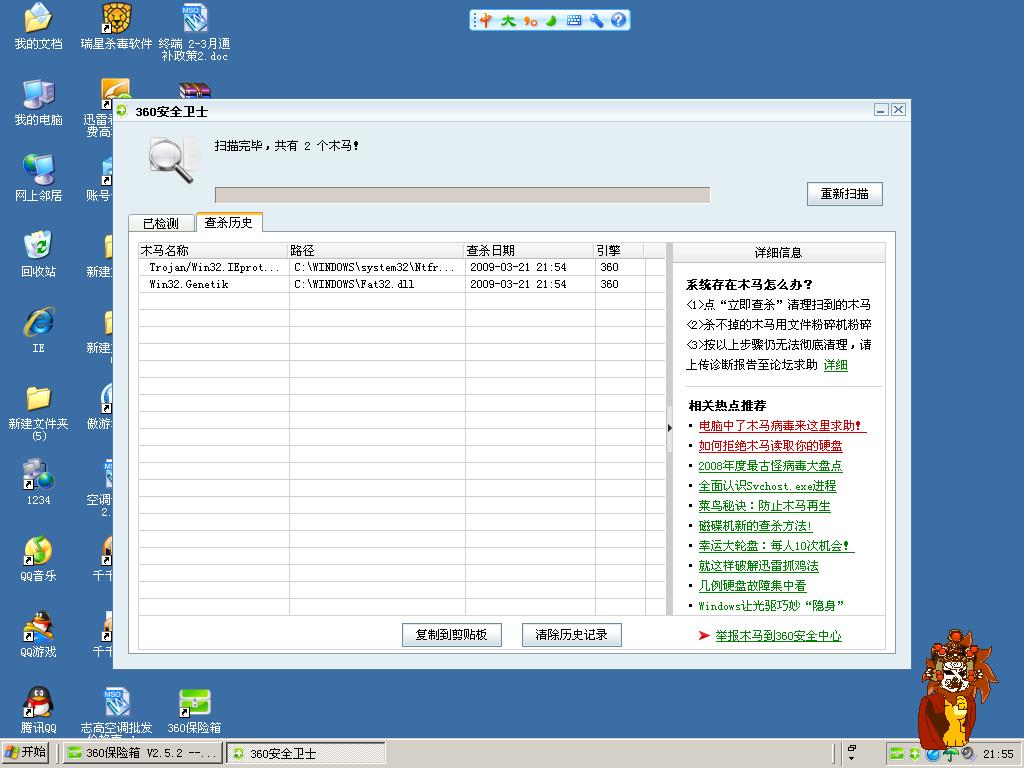
Task: Select the 志高空调批发 document icon
Action: pyautogui.click(x=116, y=712)
